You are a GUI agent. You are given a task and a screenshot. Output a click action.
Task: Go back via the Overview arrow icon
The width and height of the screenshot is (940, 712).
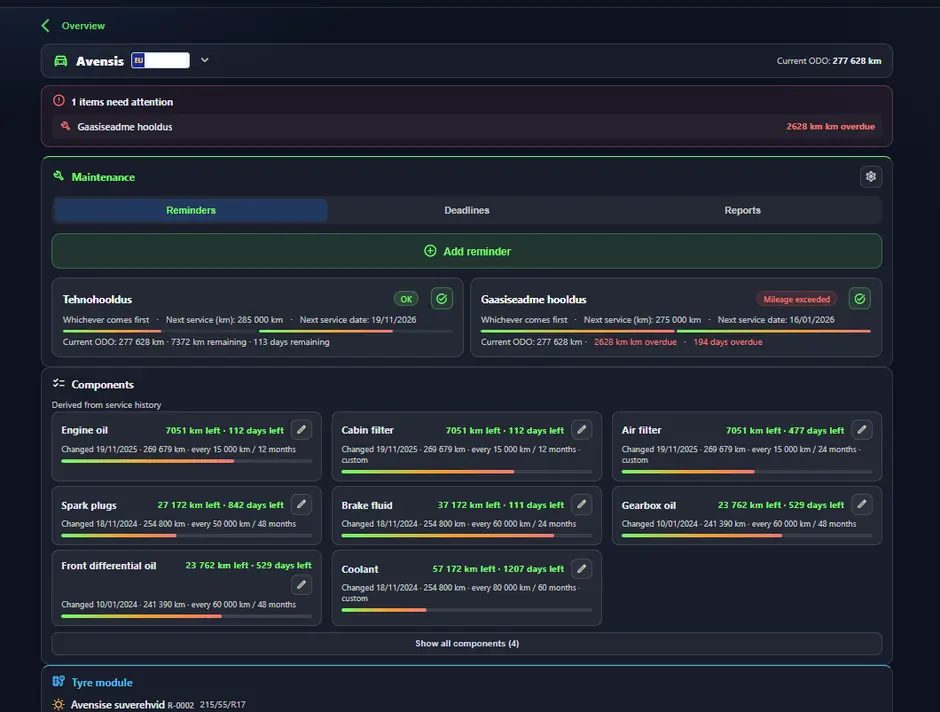pyautogui.click(x=46, y=26)
